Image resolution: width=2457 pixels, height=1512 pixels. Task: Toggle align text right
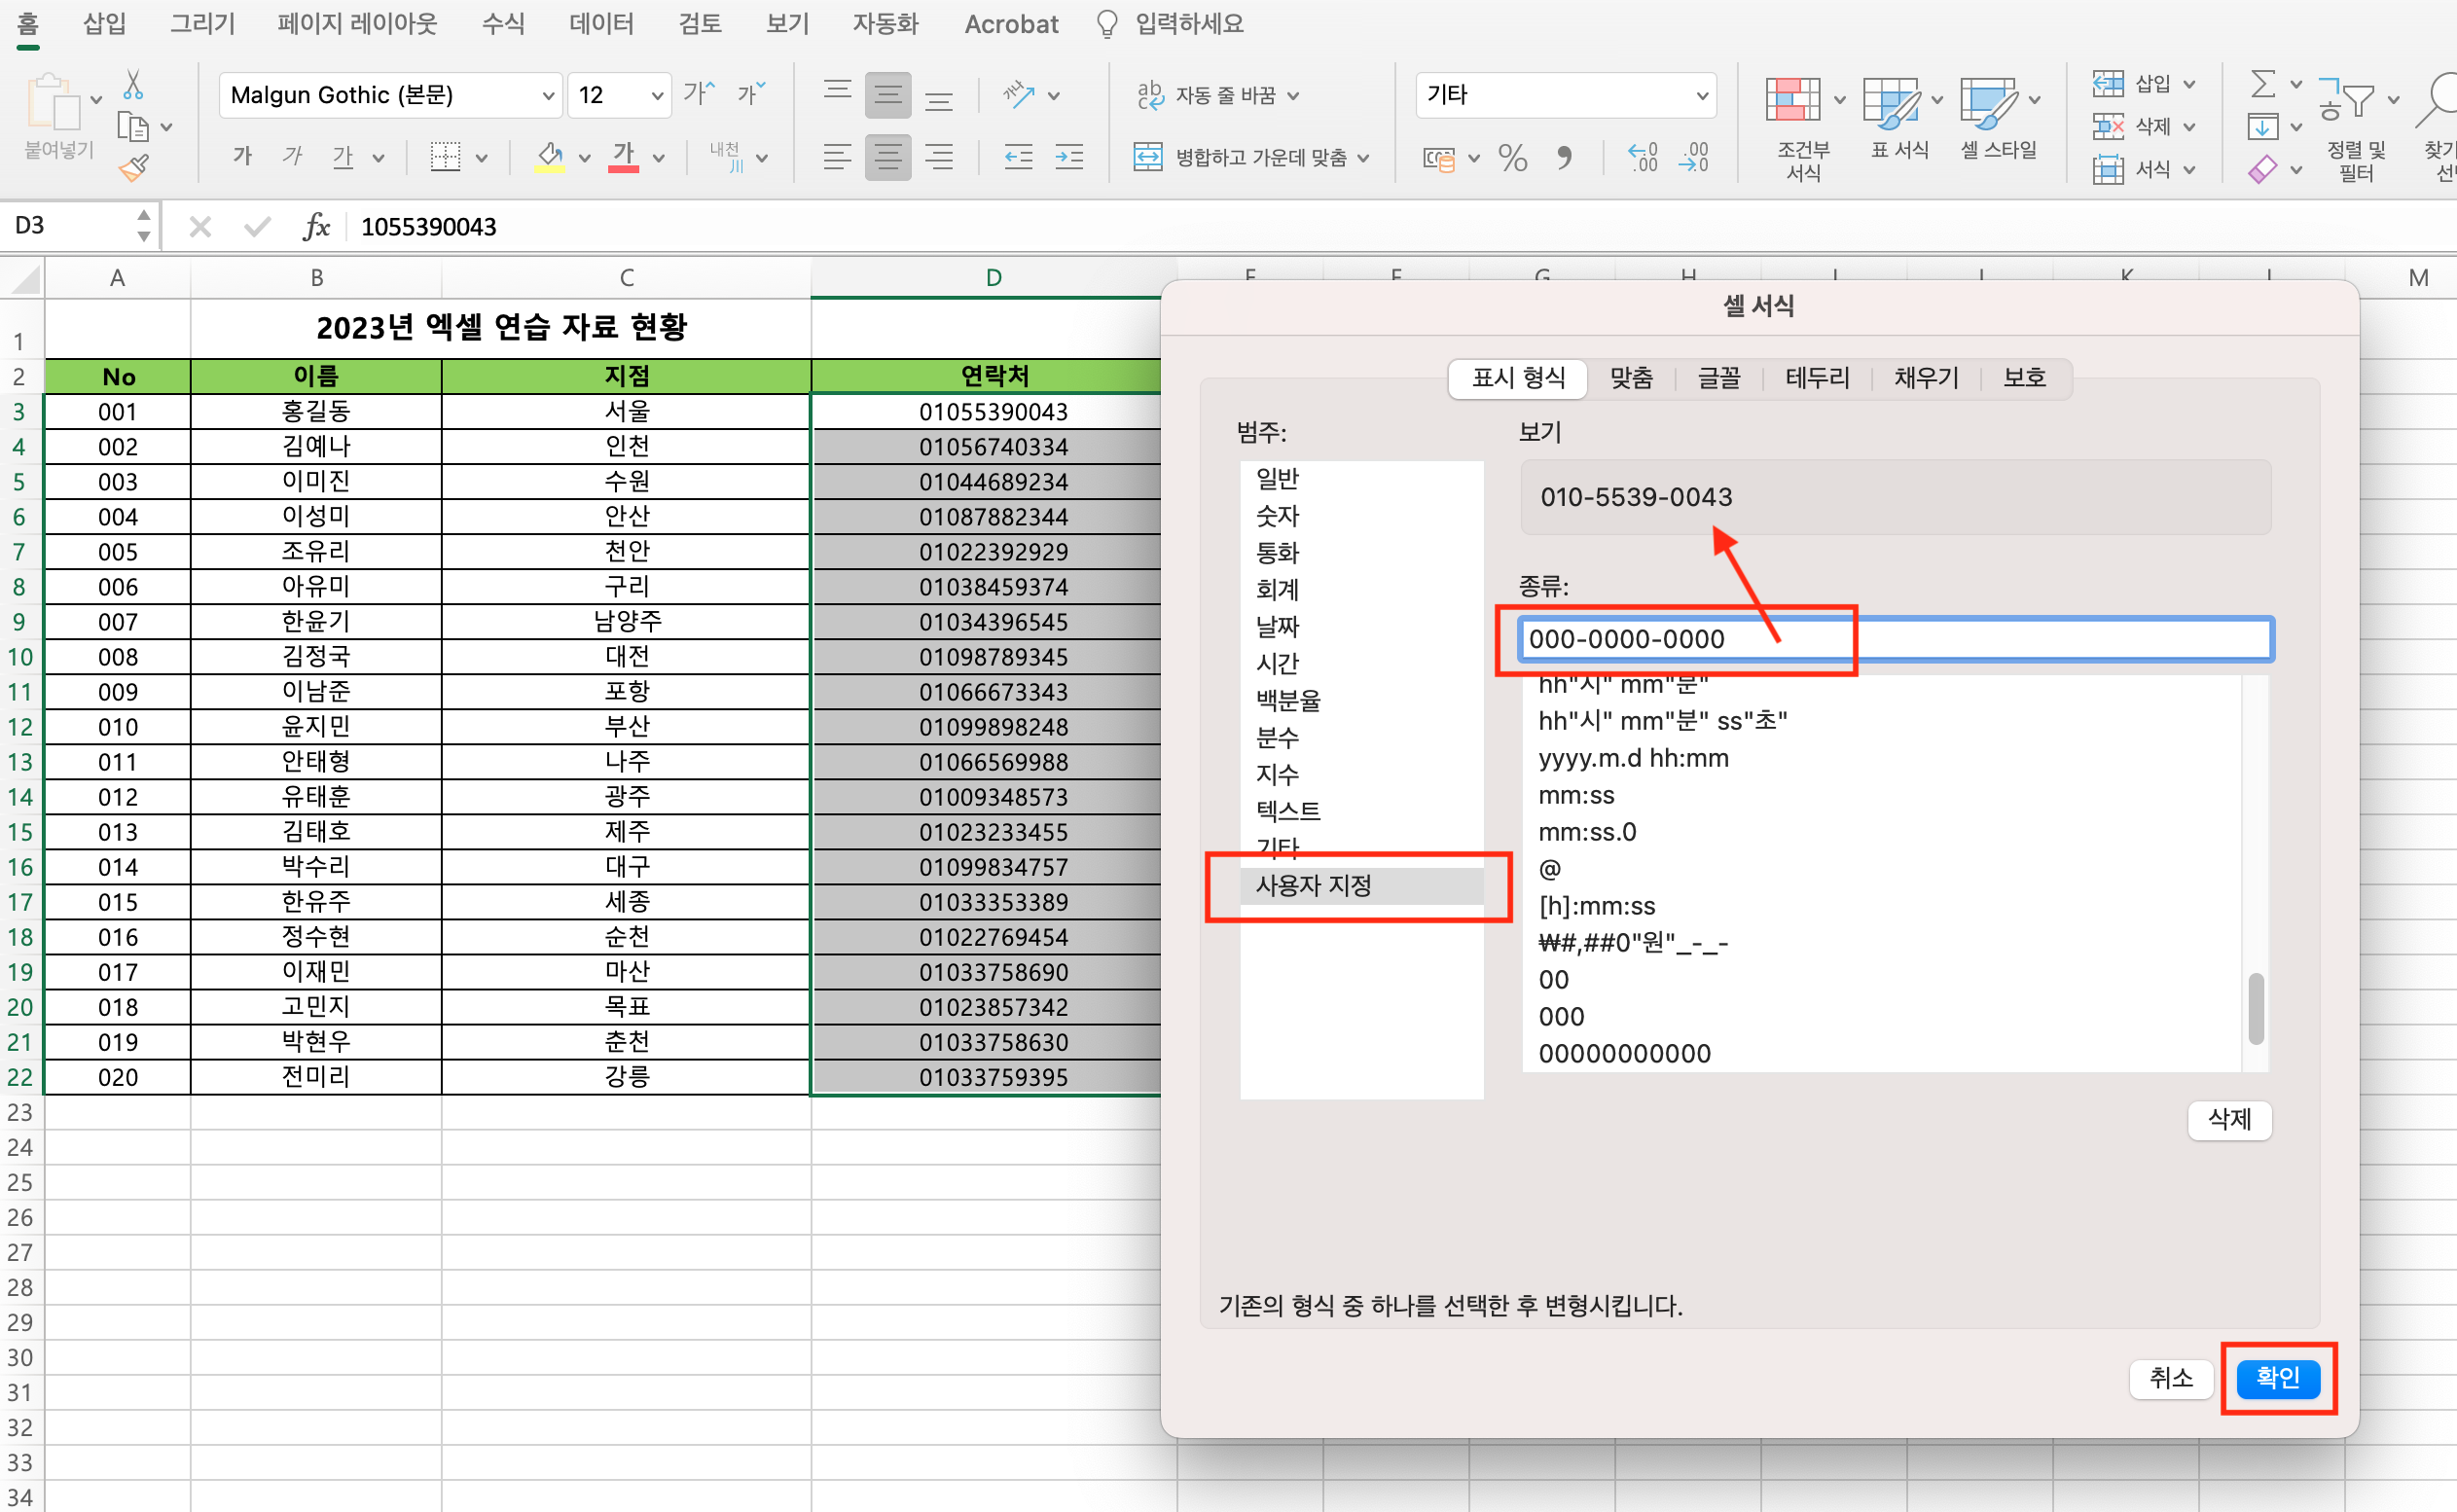[x=939, y=157]
